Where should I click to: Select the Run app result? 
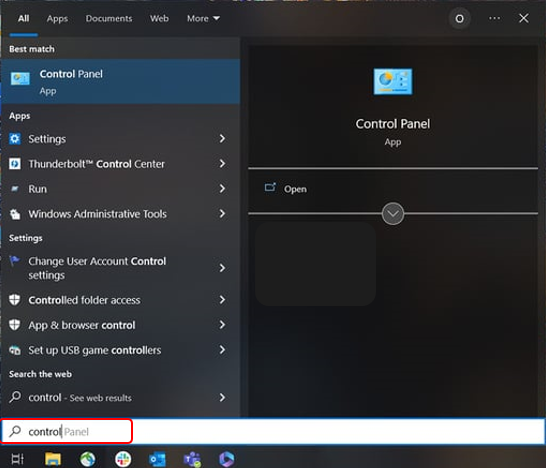120,189
